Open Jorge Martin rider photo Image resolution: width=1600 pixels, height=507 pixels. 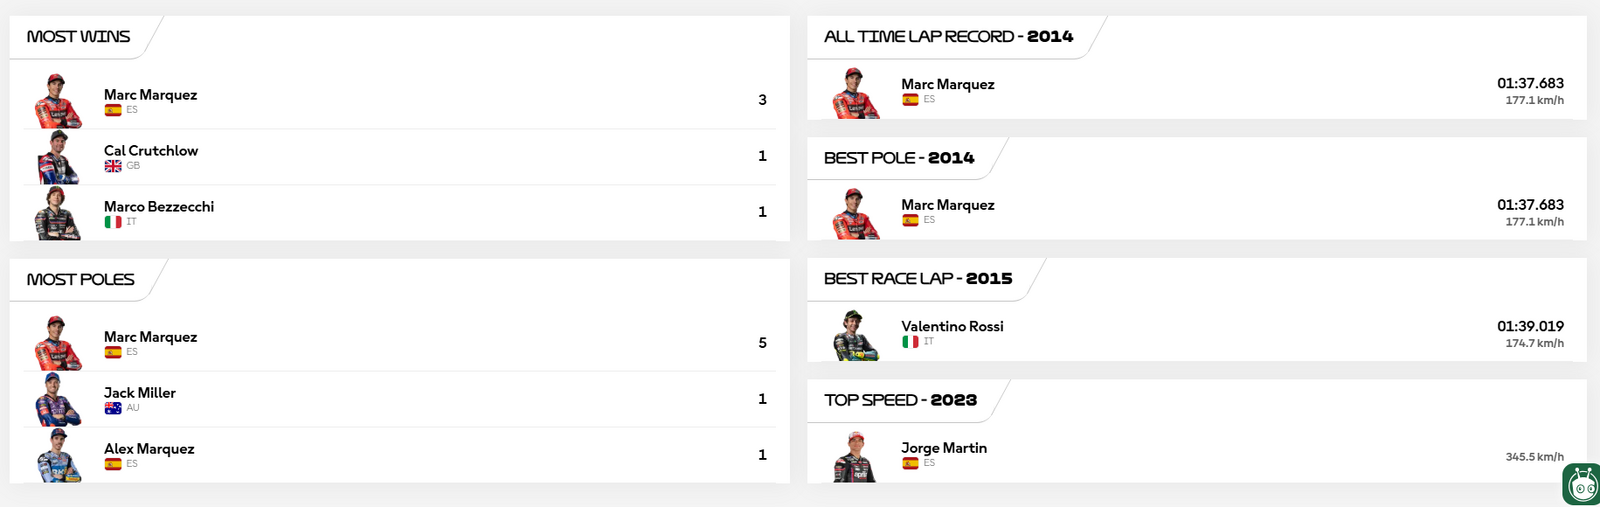[x=856, y=457]
